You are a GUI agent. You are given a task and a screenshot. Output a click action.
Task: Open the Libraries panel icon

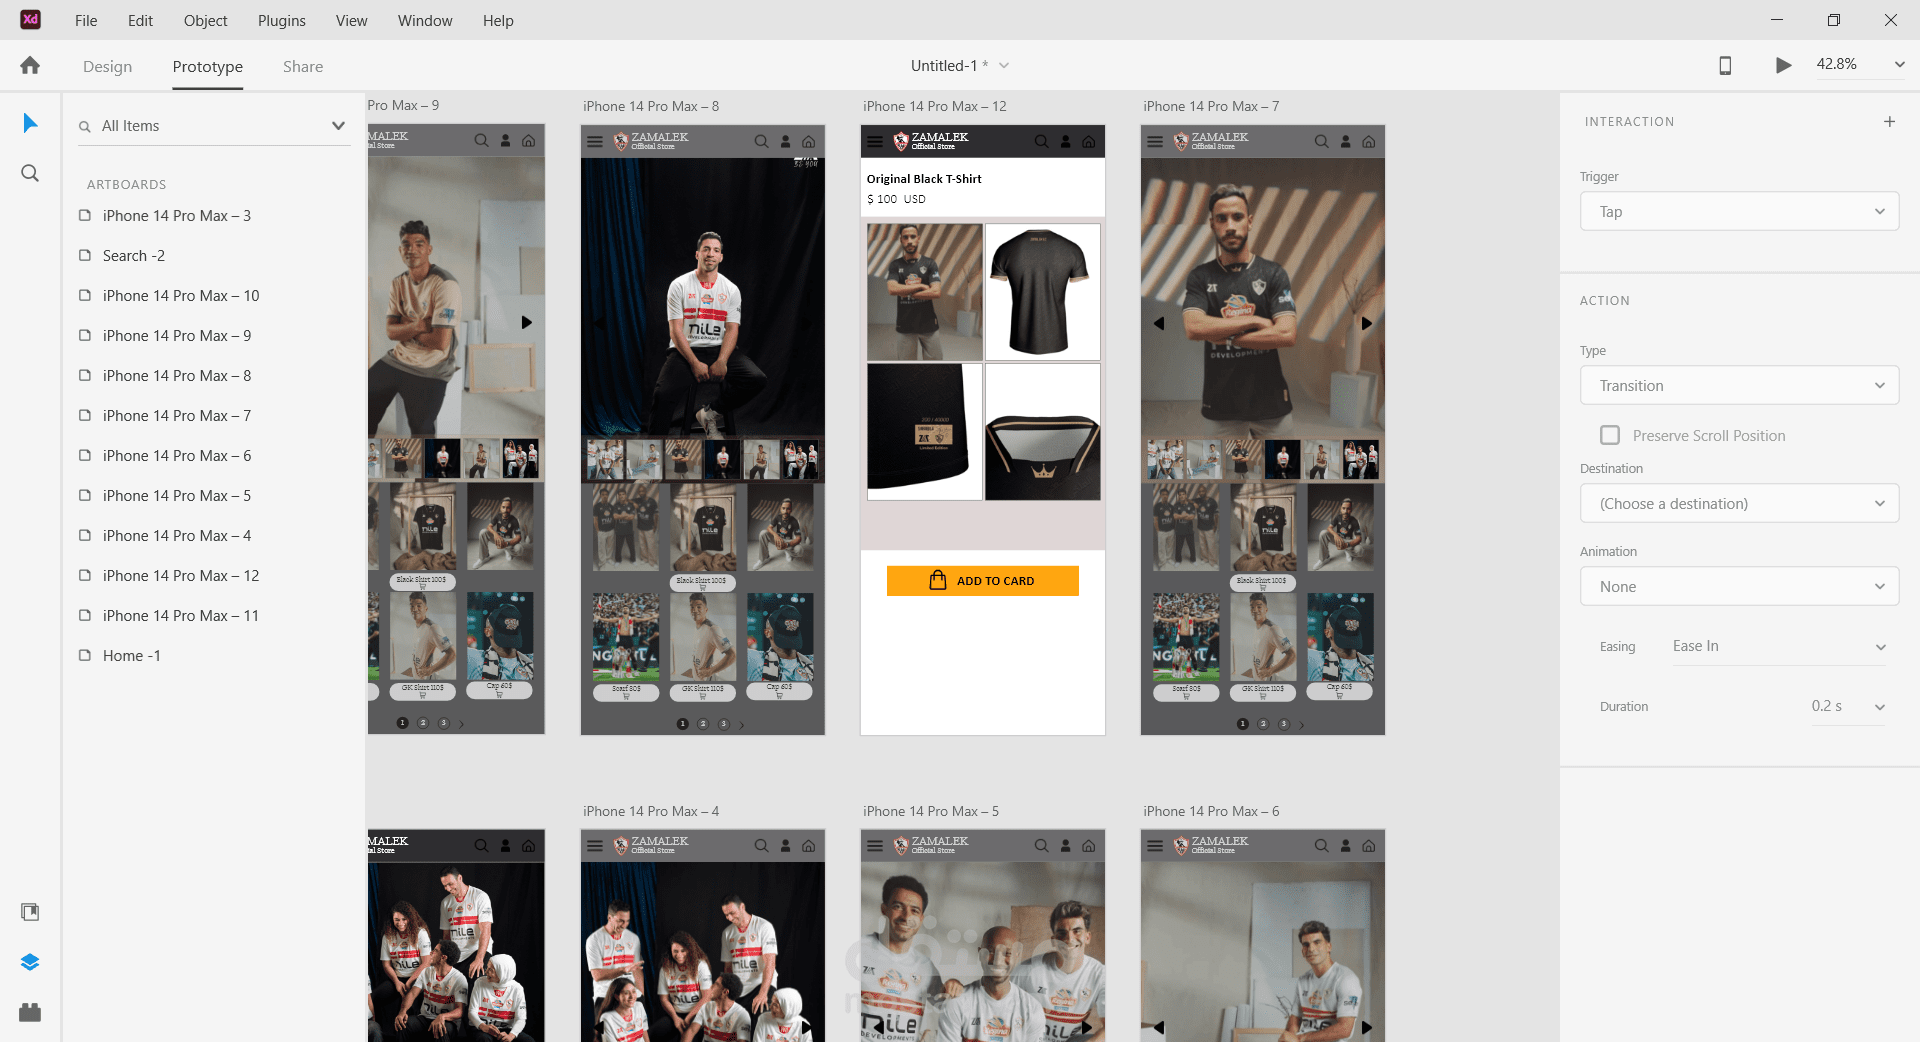tap(30, 912)
